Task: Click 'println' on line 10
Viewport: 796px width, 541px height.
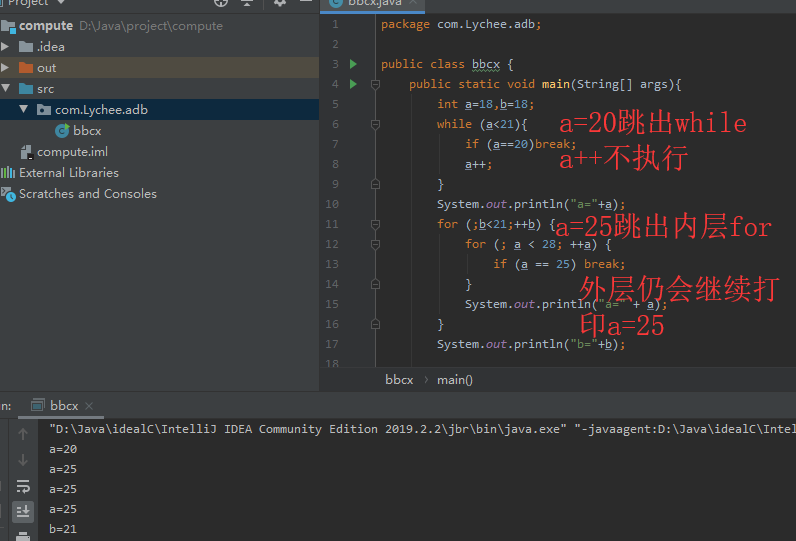Action: [538, 204]
